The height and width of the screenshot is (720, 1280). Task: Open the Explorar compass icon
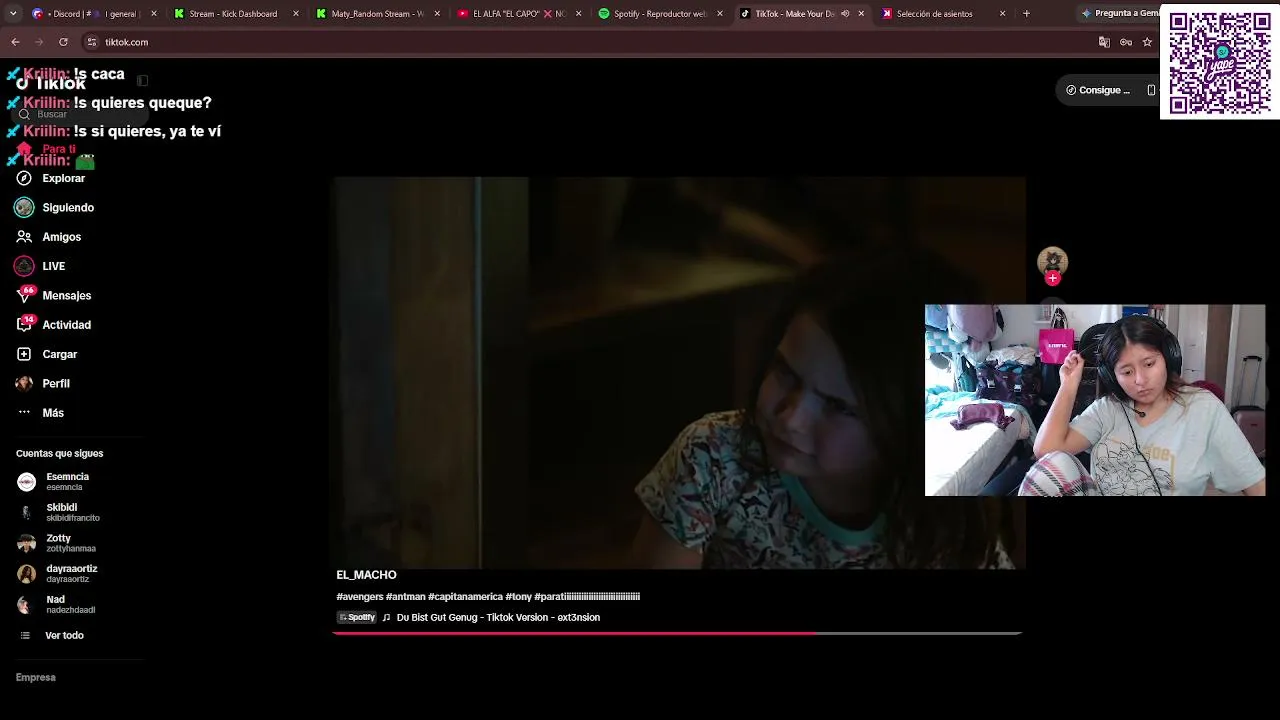pyautogui.click(x=24, y=178)
